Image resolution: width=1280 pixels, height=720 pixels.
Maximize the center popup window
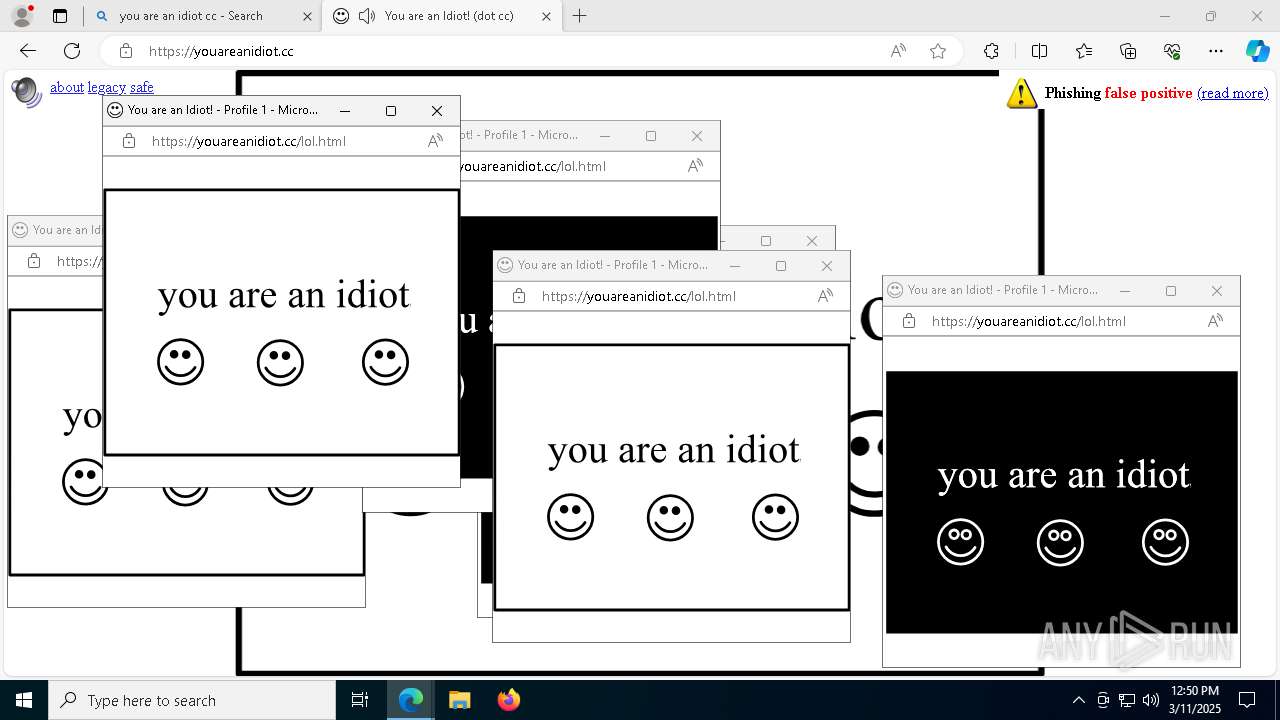point(781,266)
